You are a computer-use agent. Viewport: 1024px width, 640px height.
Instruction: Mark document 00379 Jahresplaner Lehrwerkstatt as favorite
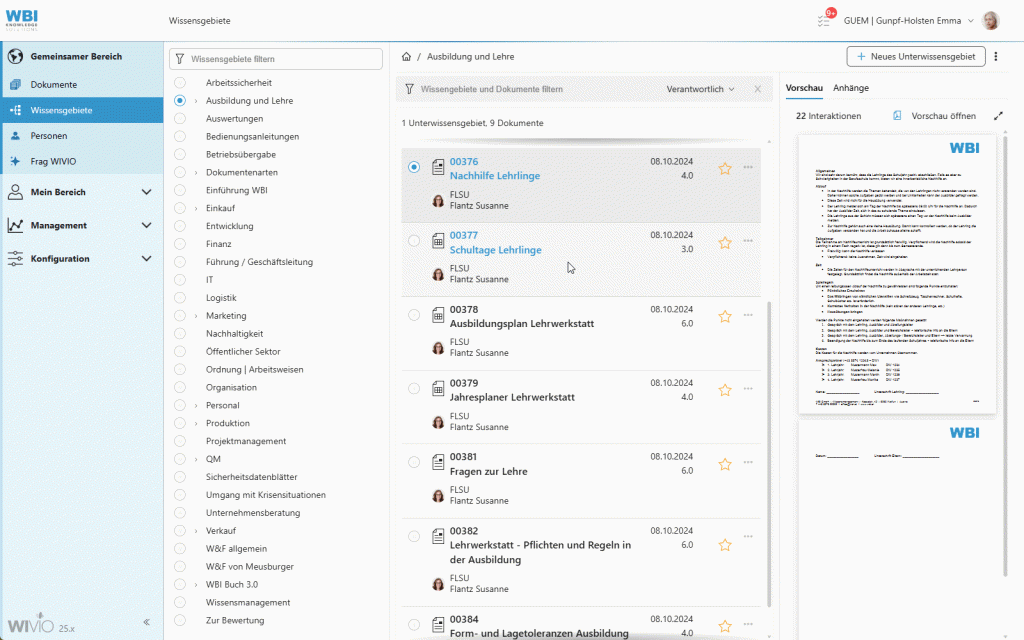click(x=724, y=388)
